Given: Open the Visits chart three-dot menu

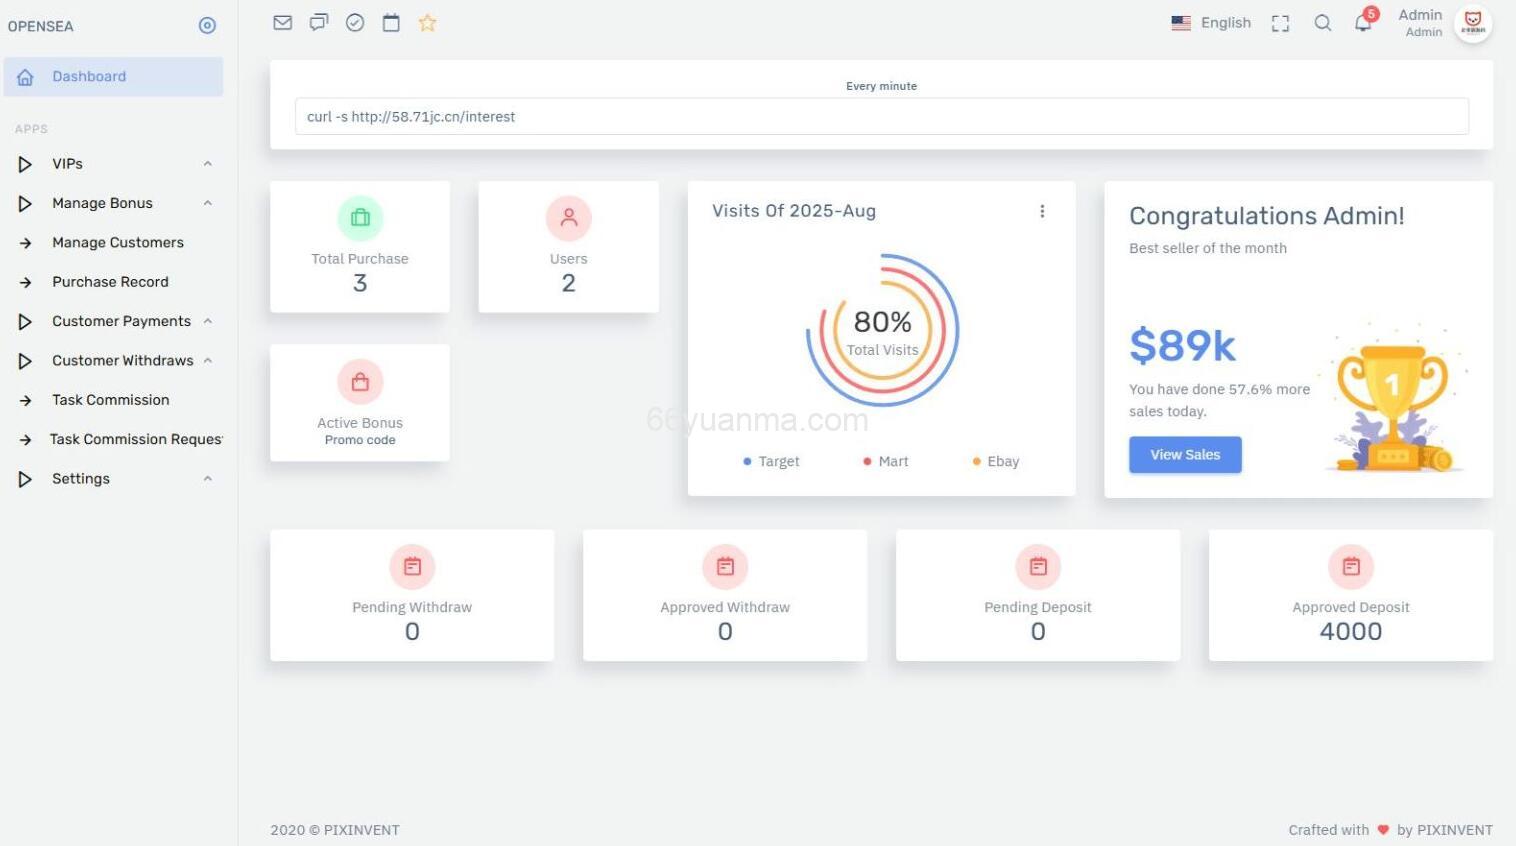Looking at the screenshot, I should coord(1042,211).
